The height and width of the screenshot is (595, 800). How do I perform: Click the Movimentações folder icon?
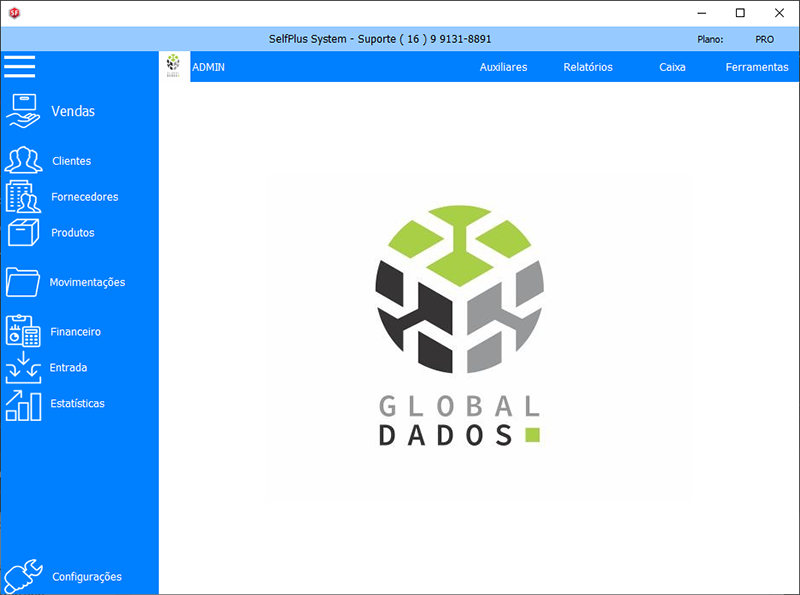[x=23, y=282]
